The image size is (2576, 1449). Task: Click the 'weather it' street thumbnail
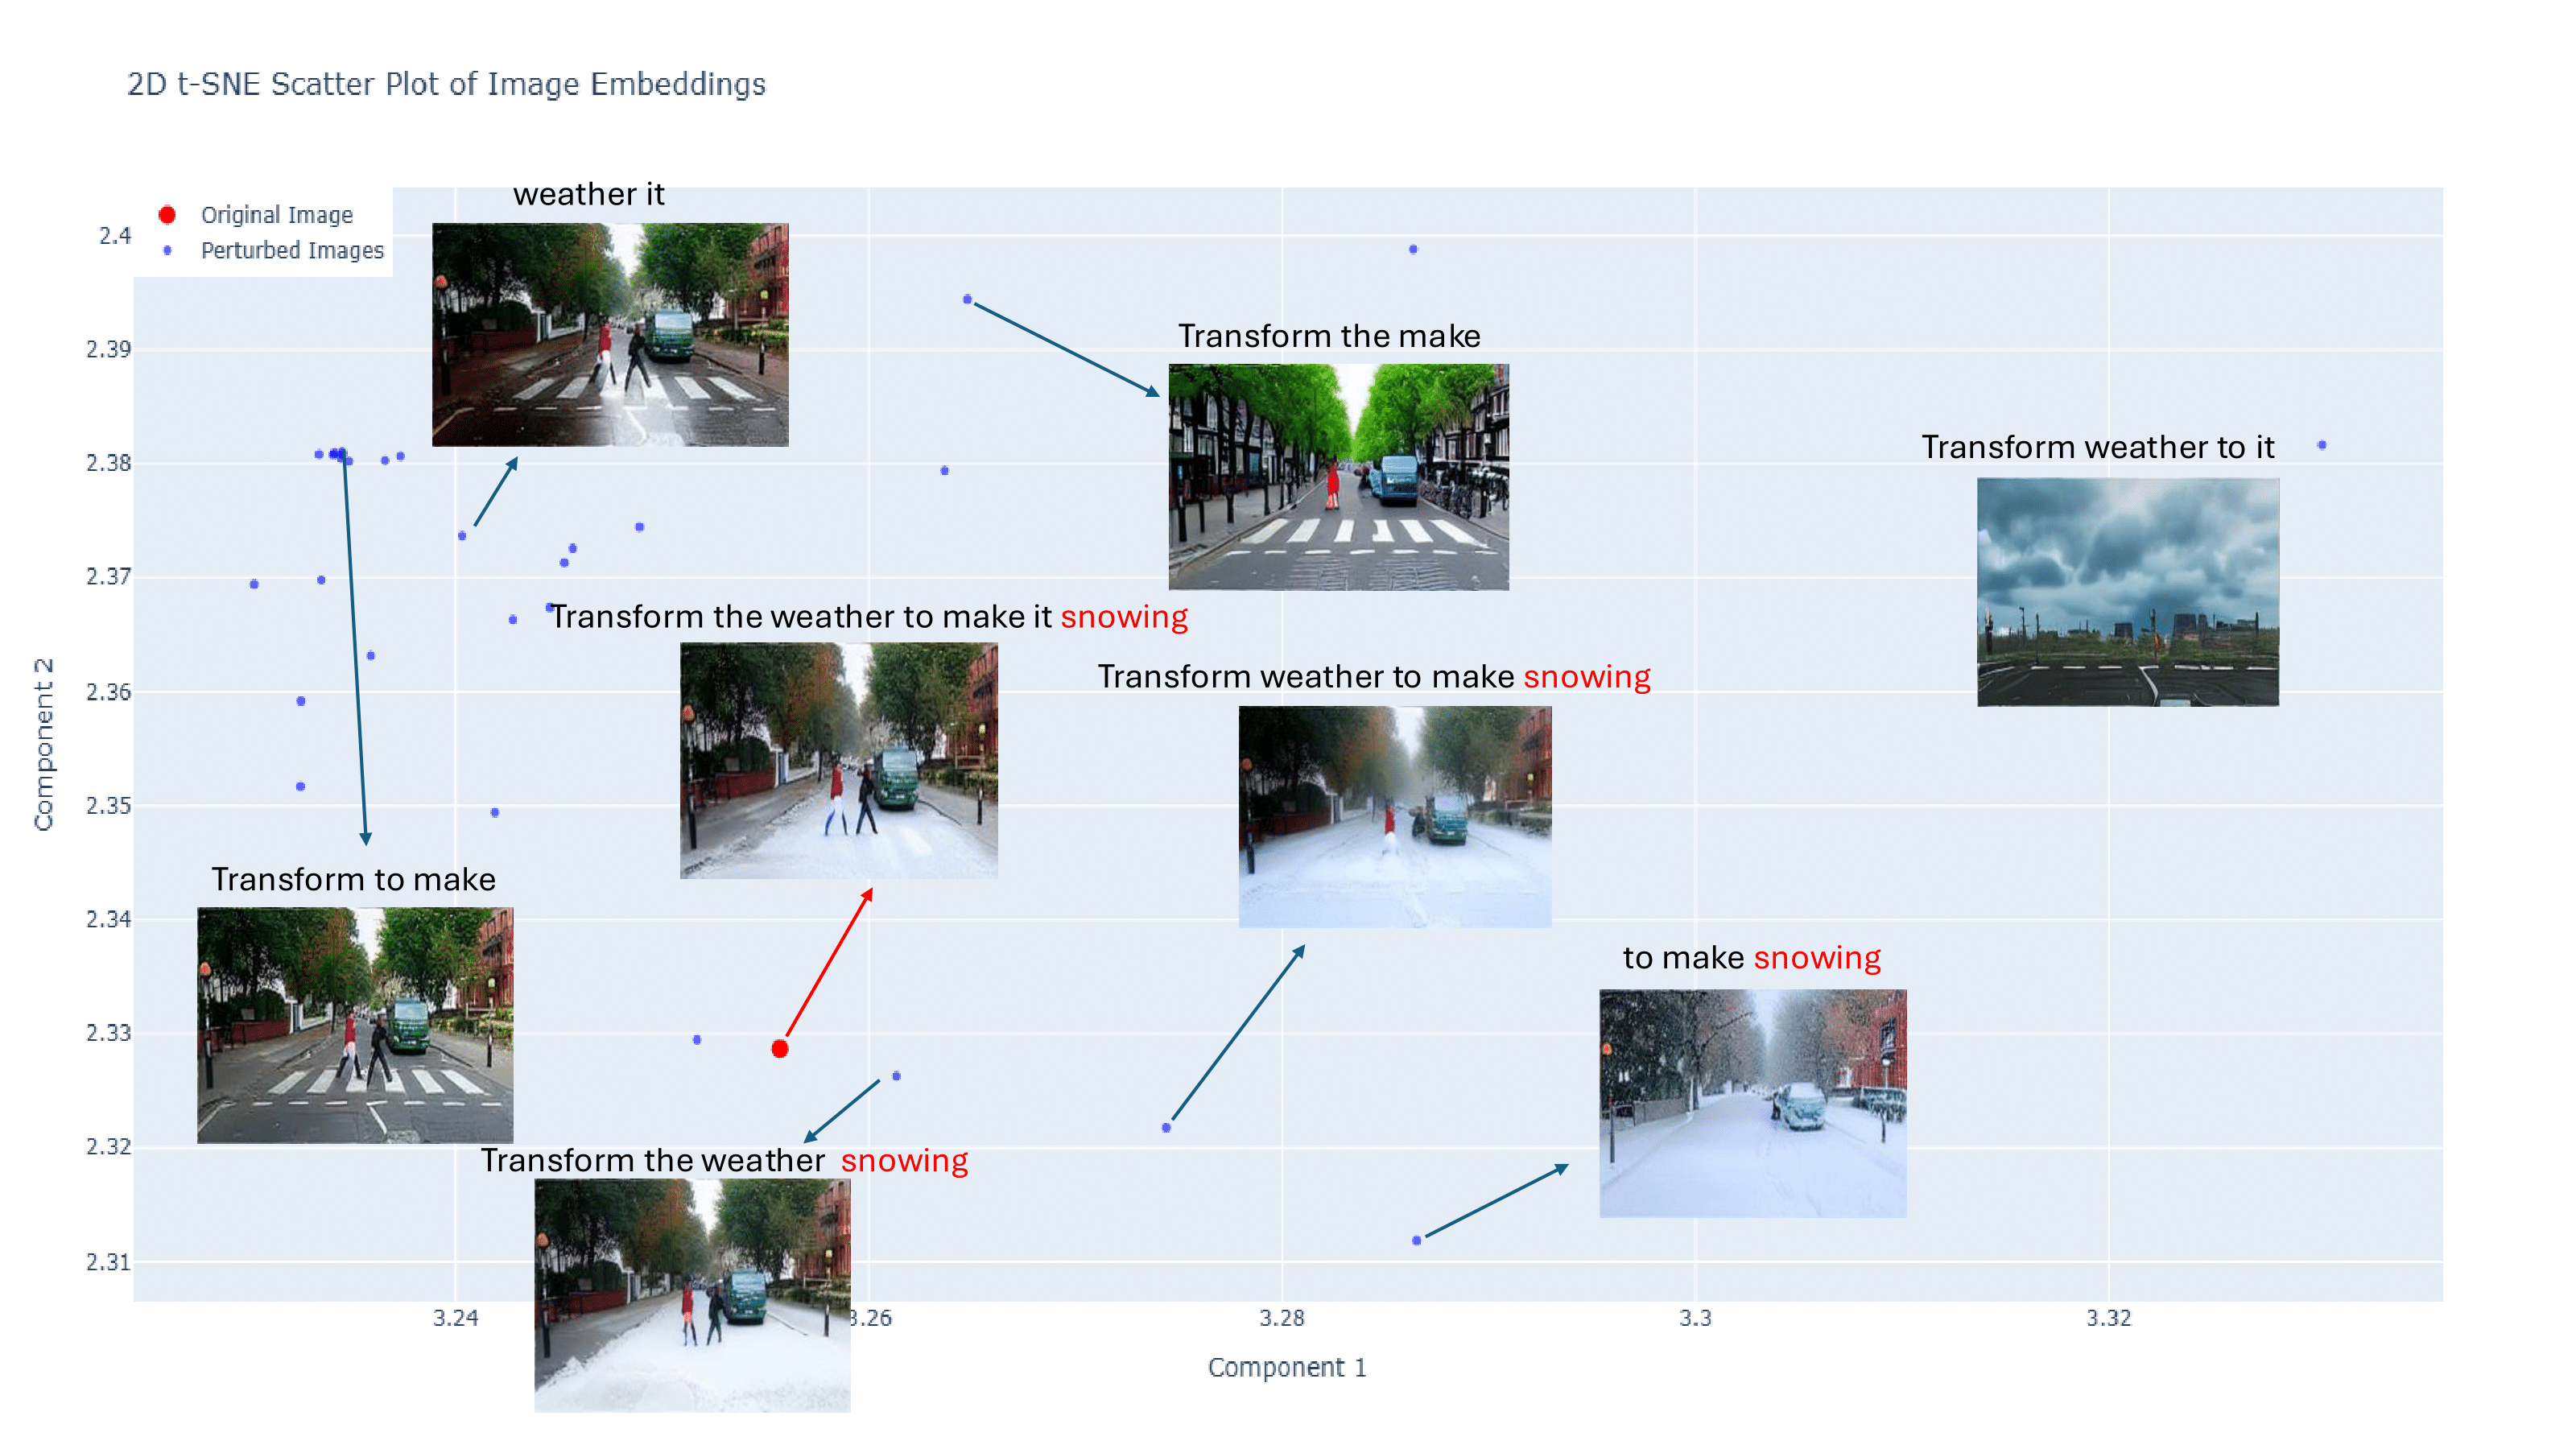point(610,334)
